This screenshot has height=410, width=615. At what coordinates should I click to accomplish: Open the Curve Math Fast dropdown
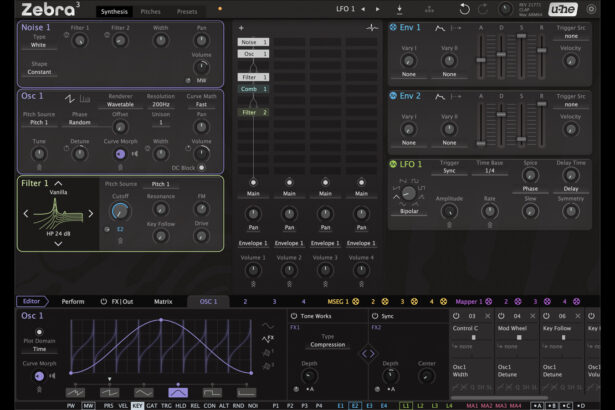pos(201,105)
